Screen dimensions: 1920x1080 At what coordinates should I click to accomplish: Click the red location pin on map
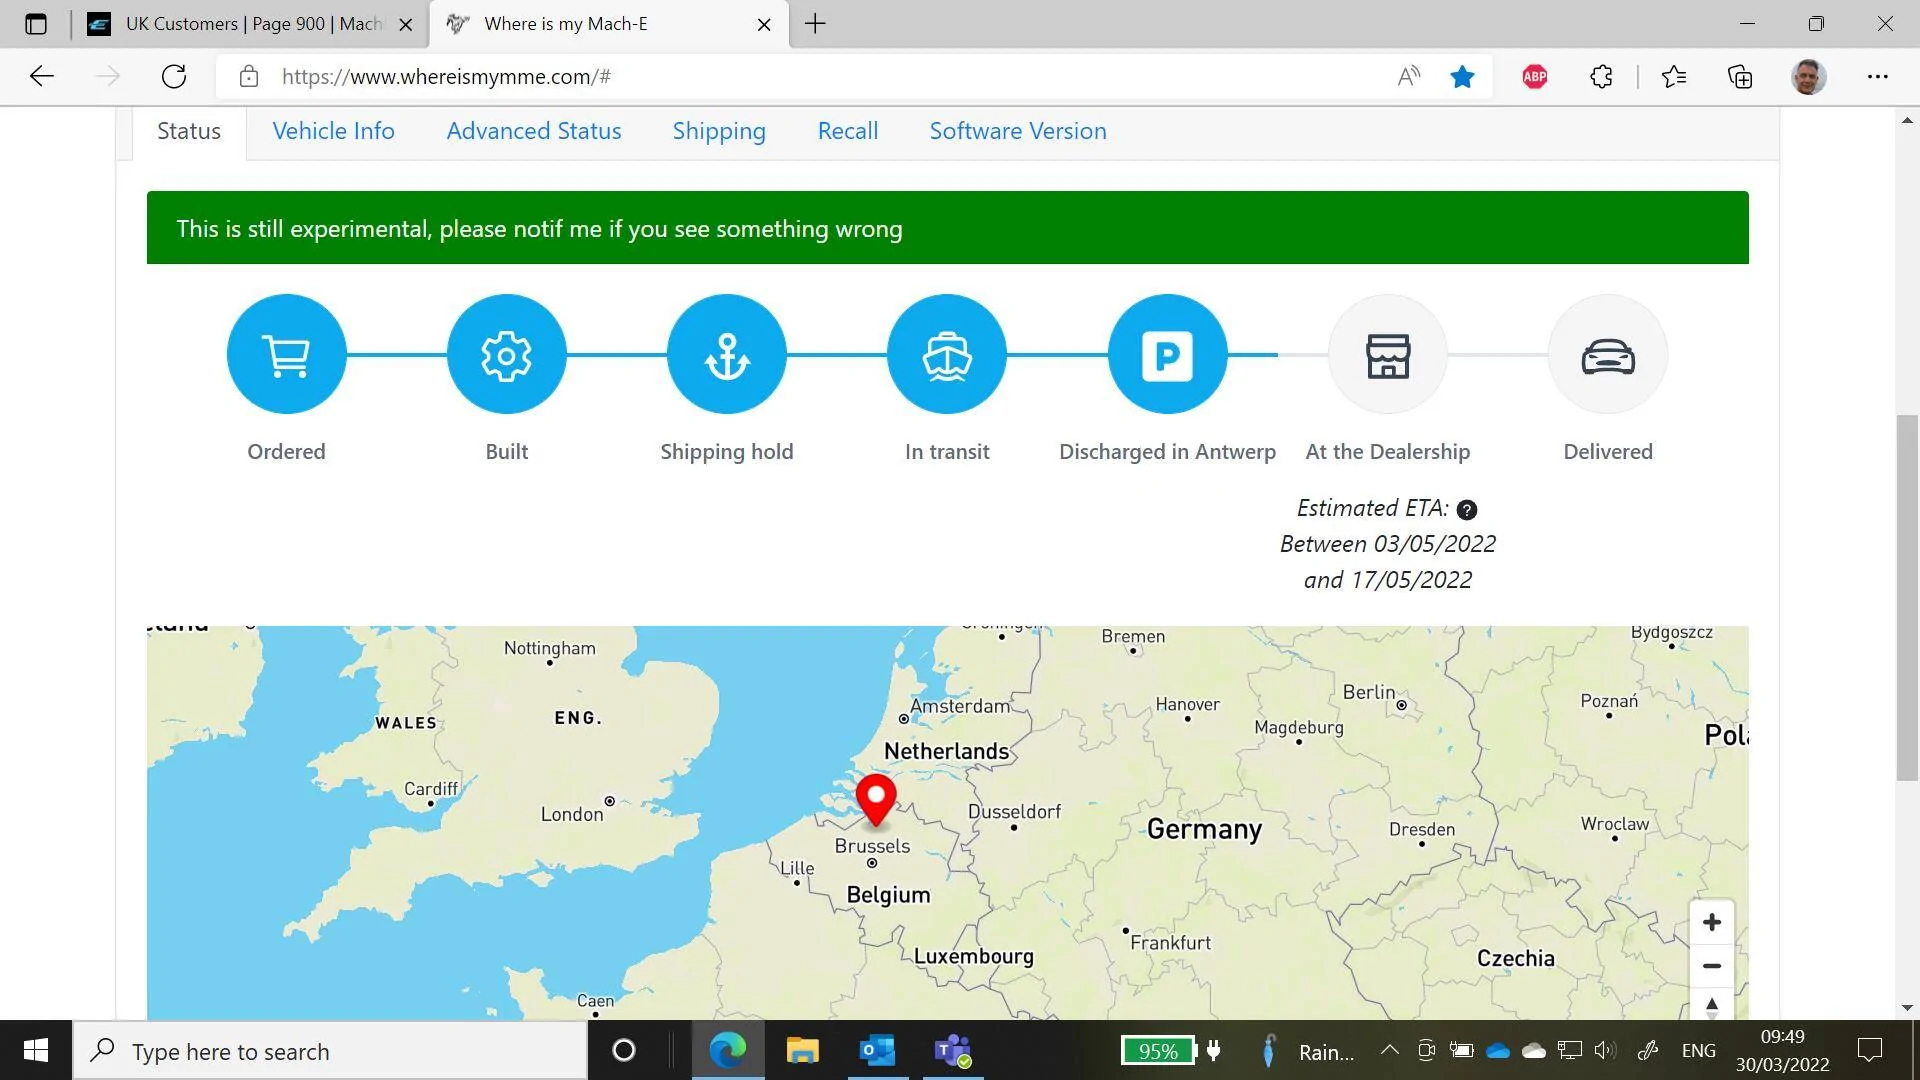[876, 800]
